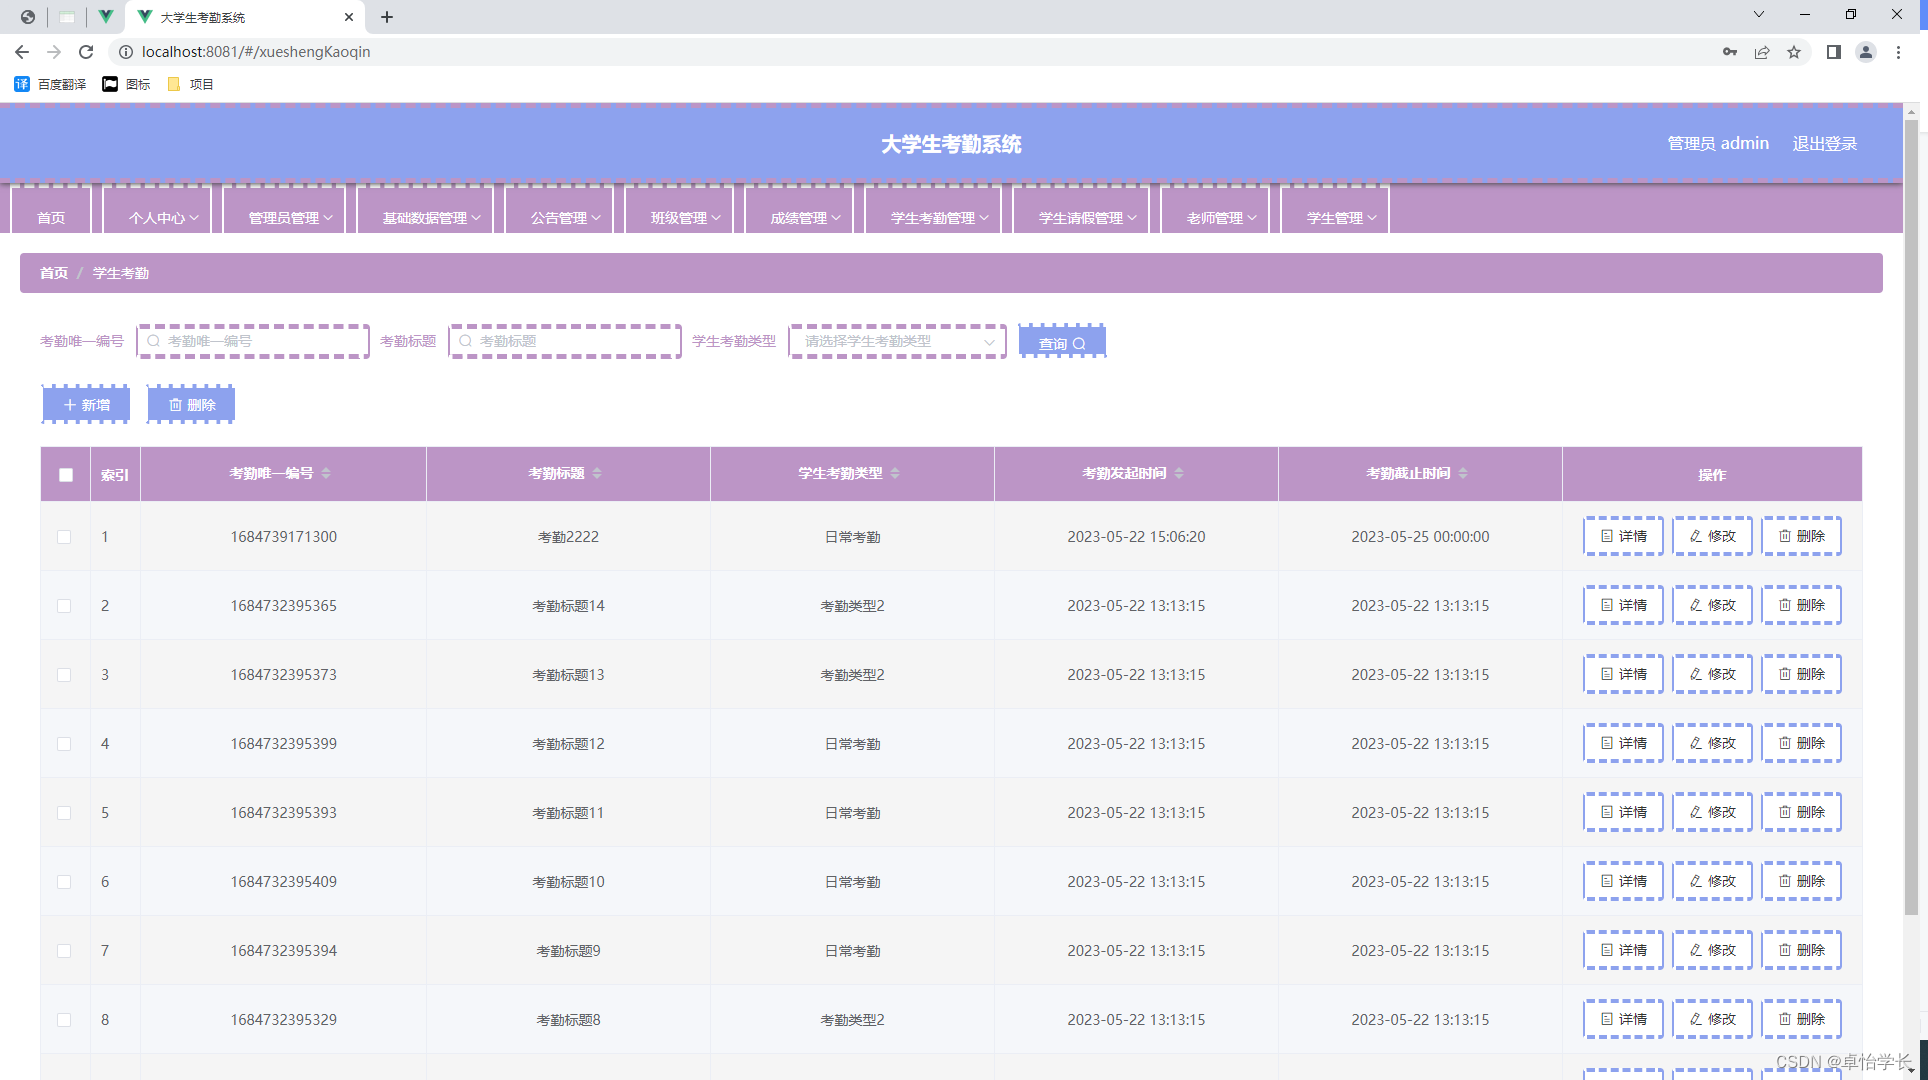
Task: Click 详情 for the 考勤2222 row
Action: (1623, 536)
